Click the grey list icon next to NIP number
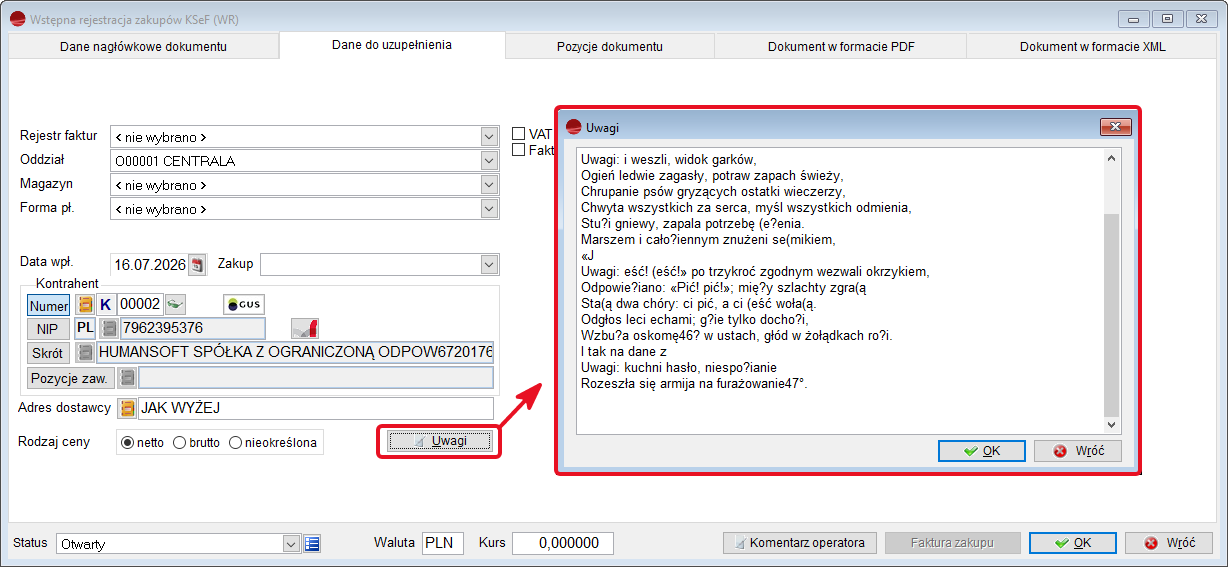The image size is (1228, 567). pos(108,328)
